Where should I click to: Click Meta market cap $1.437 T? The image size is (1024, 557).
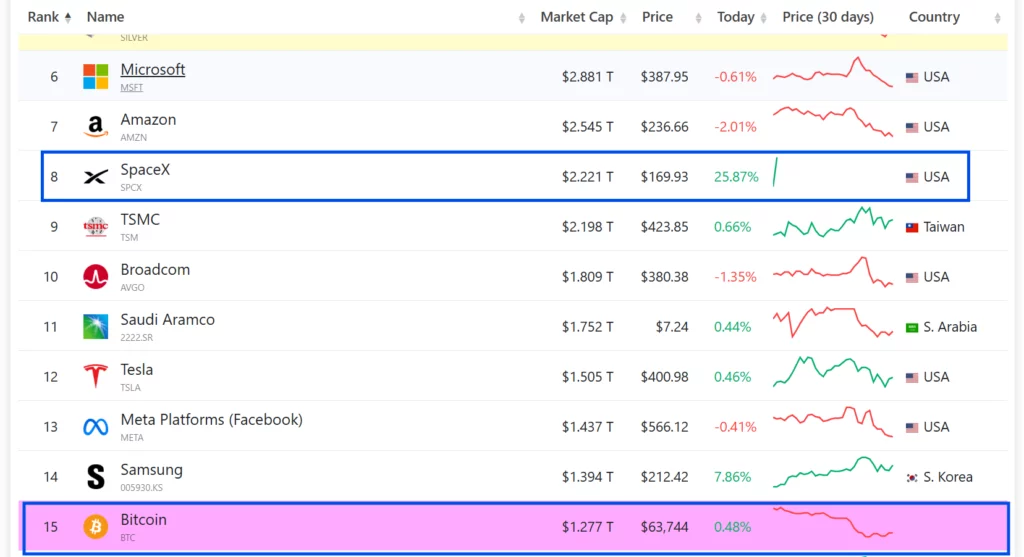coord(588,427)
